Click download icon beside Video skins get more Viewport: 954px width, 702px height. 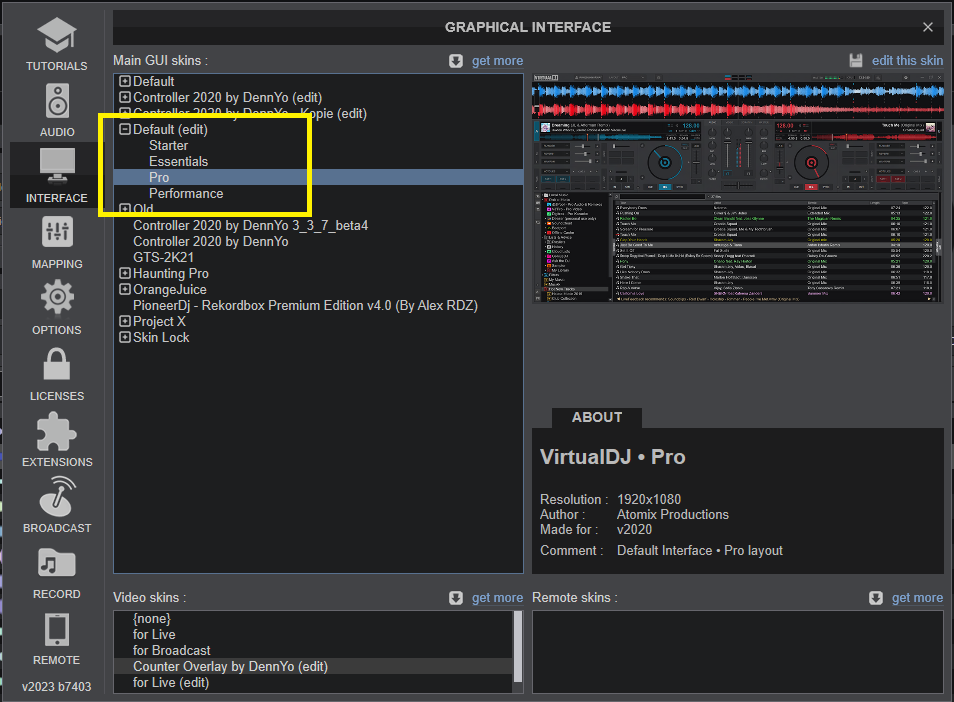tap(456, 598)
